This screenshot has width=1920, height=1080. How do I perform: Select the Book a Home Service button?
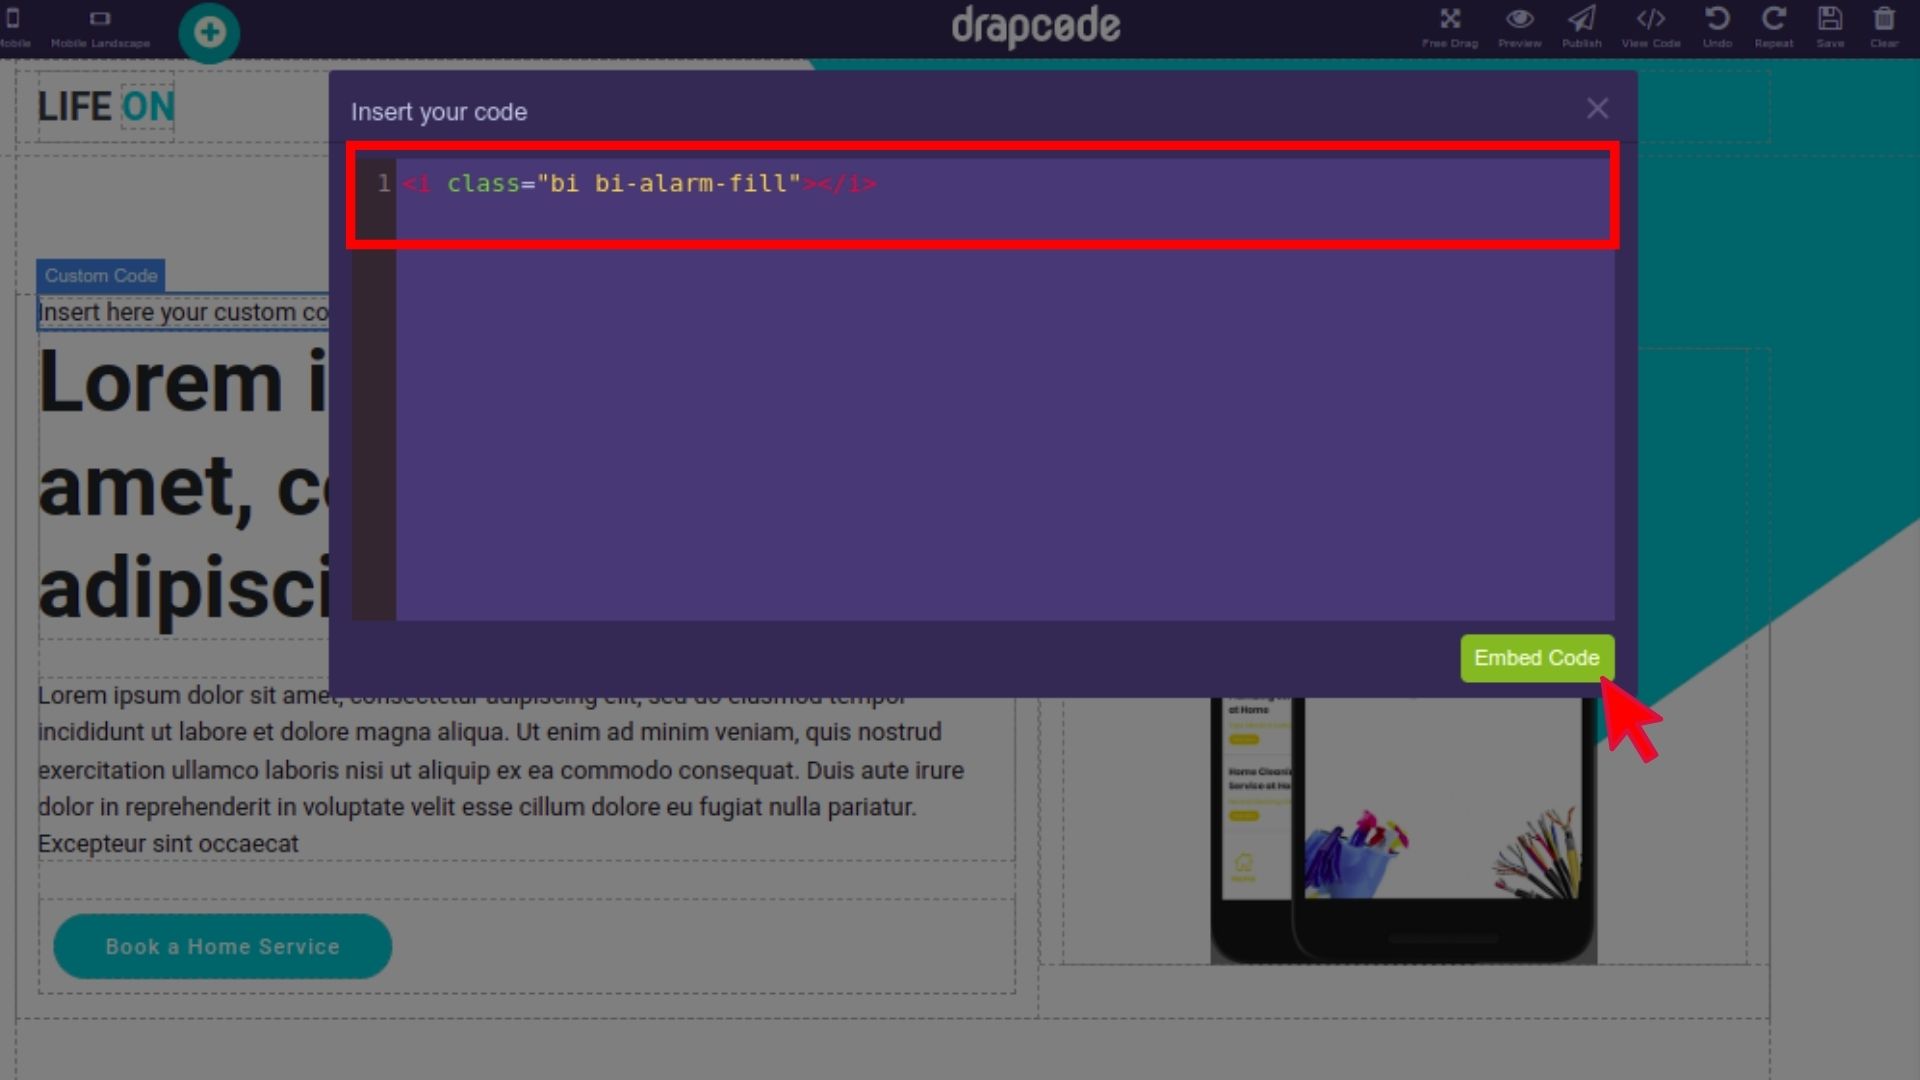[x=223, y=945]
